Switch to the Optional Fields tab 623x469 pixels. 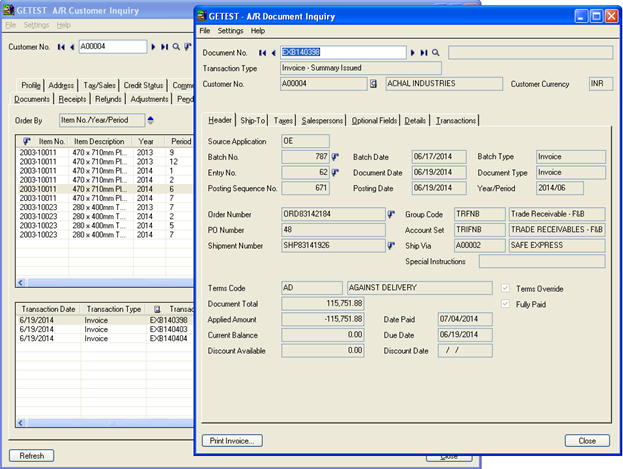point(374,120)
